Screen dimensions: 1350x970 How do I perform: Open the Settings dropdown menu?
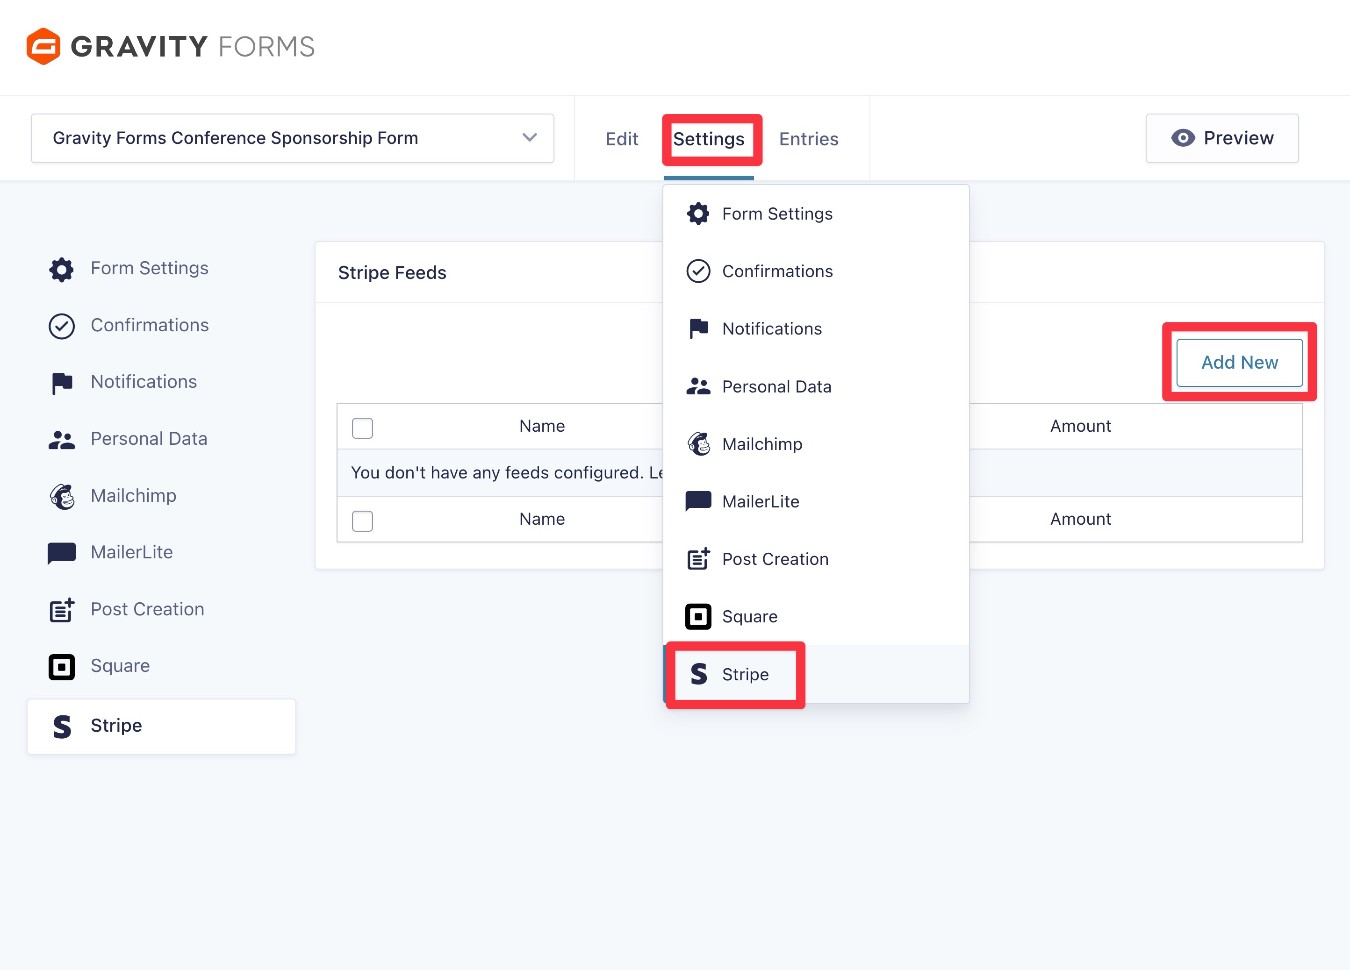pos(711,139)
